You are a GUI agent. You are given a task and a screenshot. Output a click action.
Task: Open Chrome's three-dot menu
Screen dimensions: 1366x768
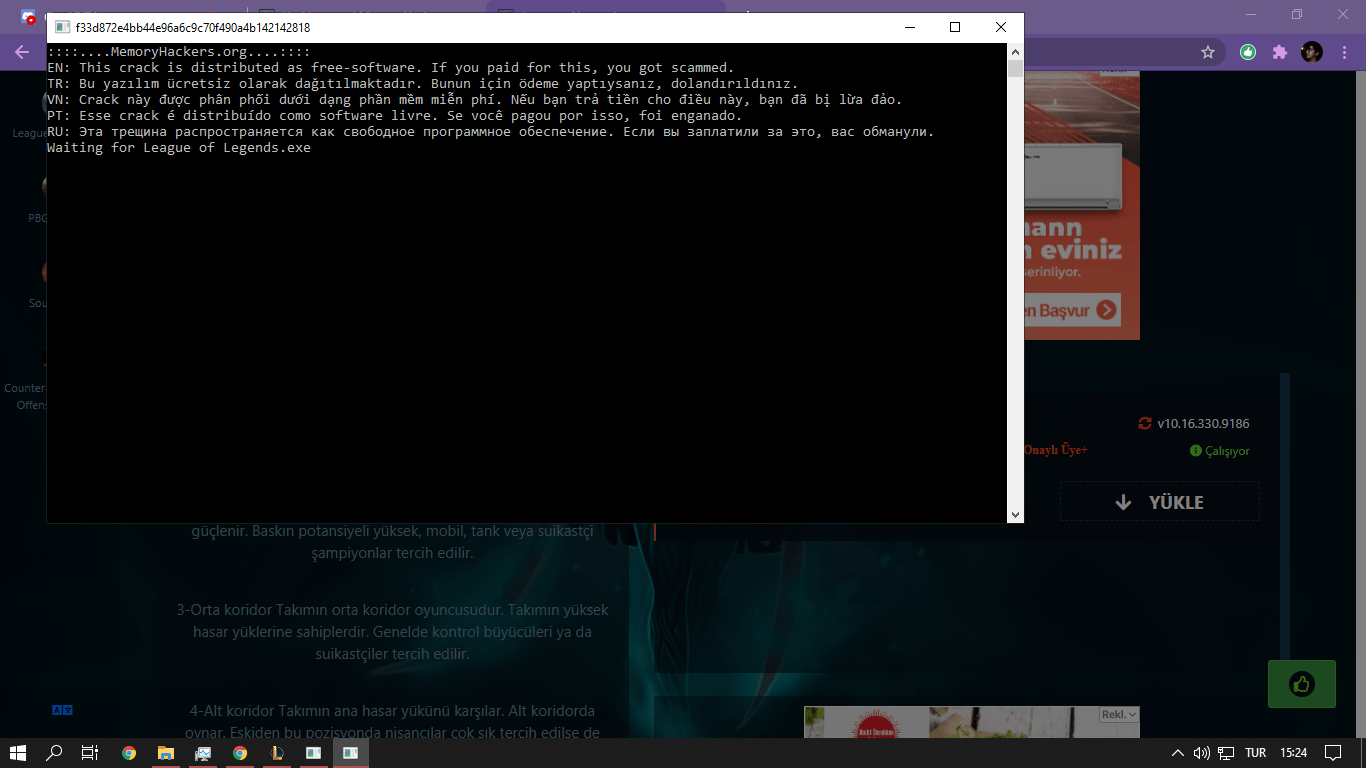(x=1343, y=52)
